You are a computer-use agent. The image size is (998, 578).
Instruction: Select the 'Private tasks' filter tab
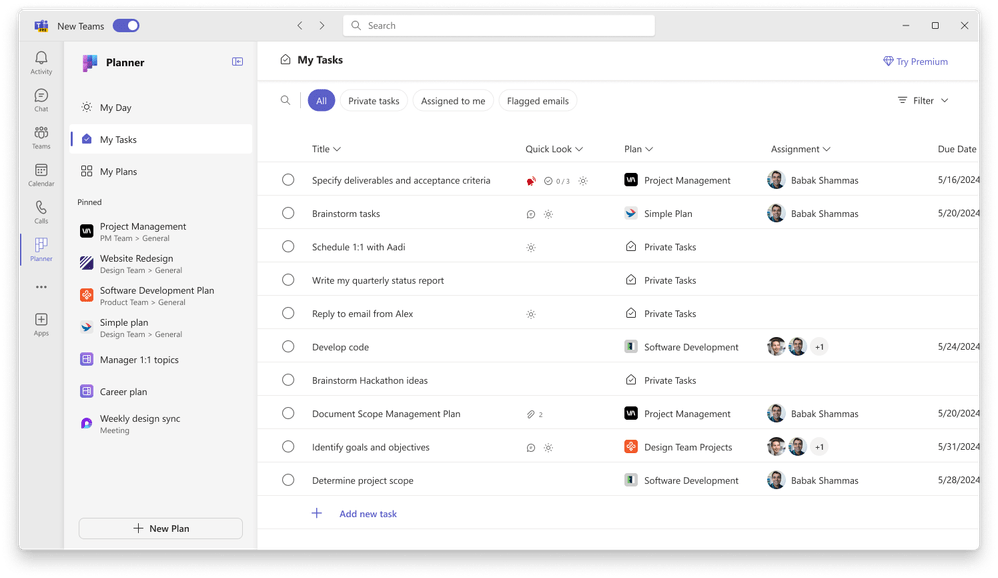pos(374,101)
